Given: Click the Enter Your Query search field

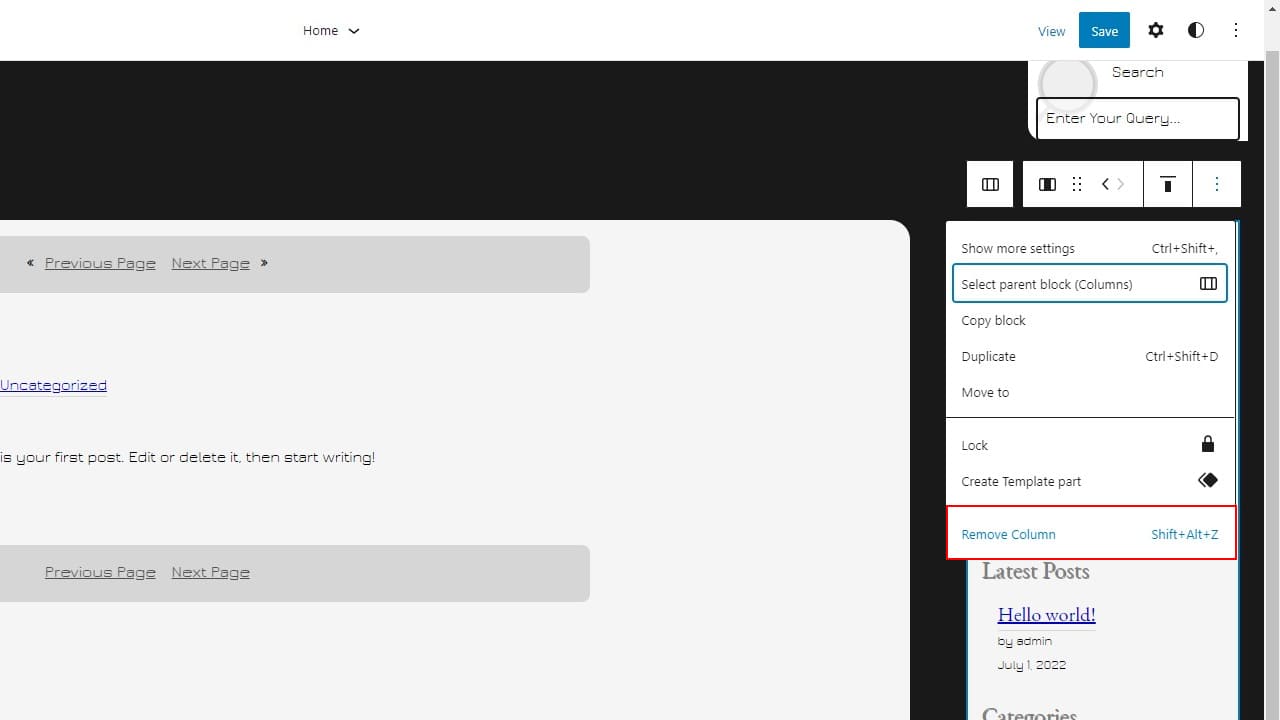Looking at the screenshot, I should (x=1137, y=118).
